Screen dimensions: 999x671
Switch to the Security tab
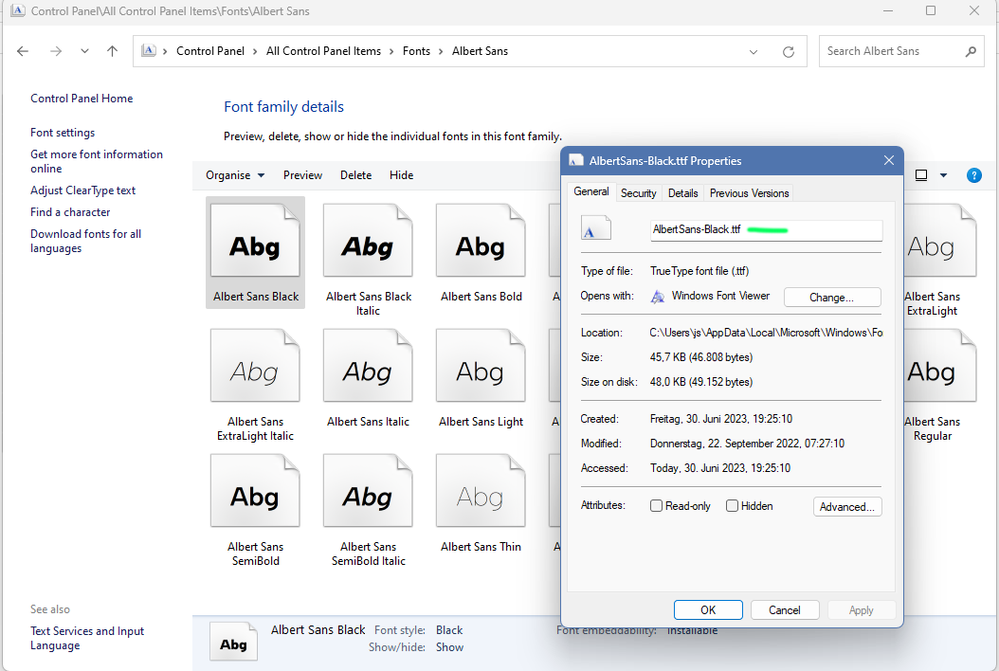(638, 193)
